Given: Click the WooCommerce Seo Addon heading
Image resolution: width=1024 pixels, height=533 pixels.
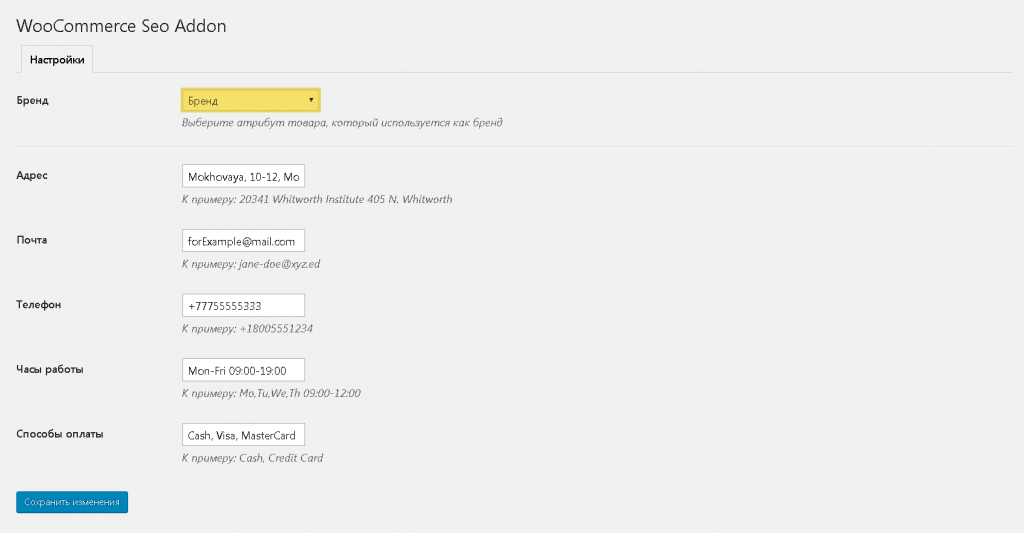Looking at the screenshot, I should (x=121, y=26).
